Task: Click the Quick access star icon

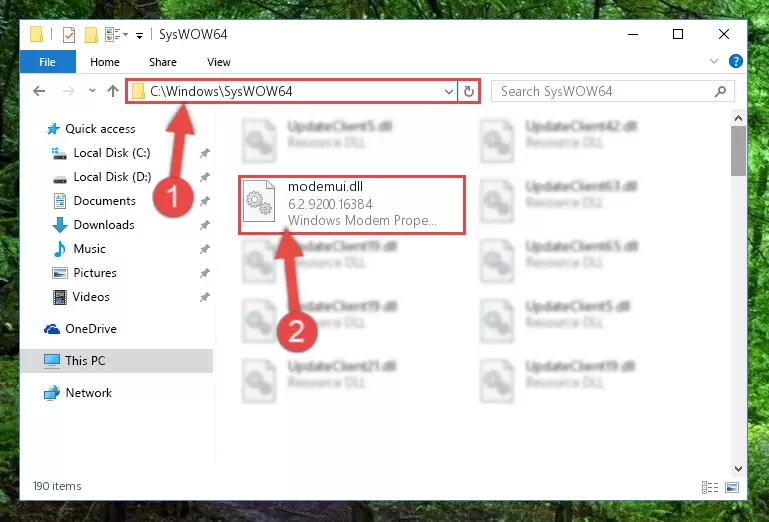Action: [x=53, y=129]
